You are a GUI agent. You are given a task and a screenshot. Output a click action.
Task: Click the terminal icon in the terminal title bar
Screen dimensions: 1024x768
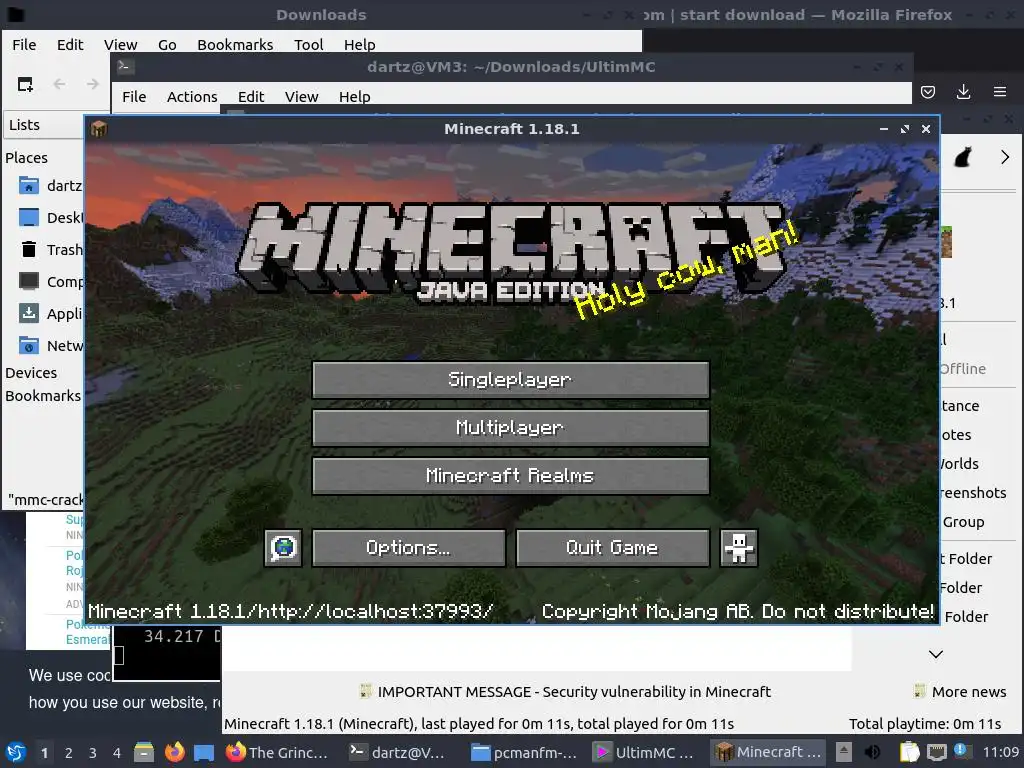click(125, 66)
